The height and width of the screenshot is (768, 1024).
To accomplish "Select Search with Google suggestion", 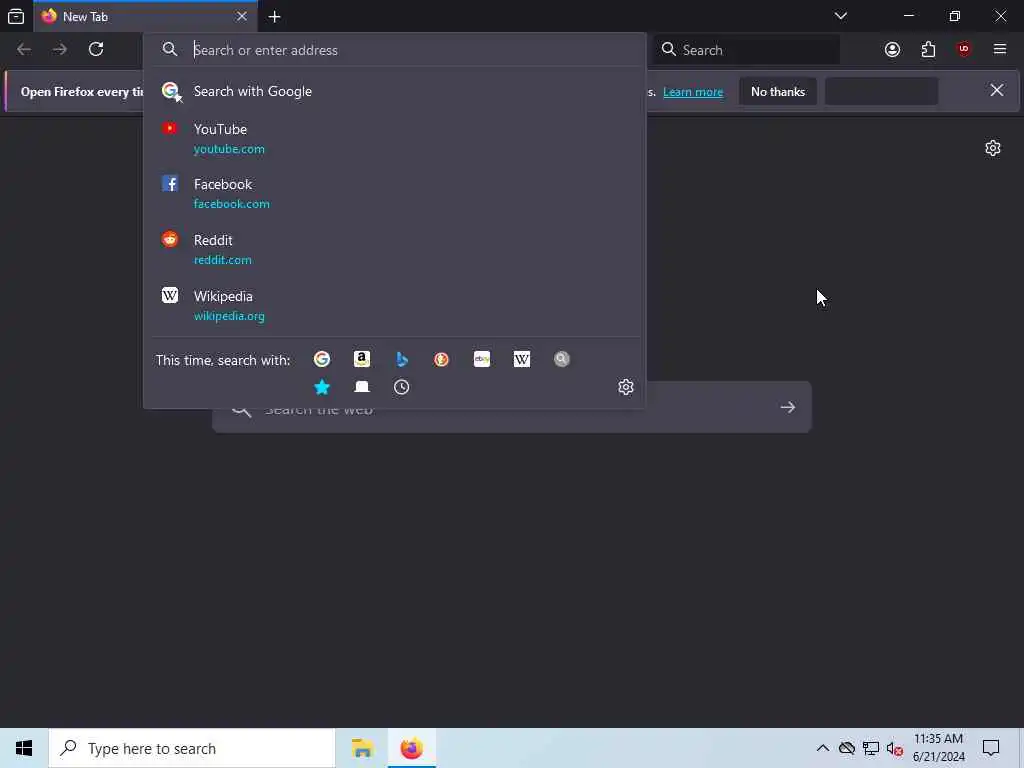I will click(x=394, y=91).
